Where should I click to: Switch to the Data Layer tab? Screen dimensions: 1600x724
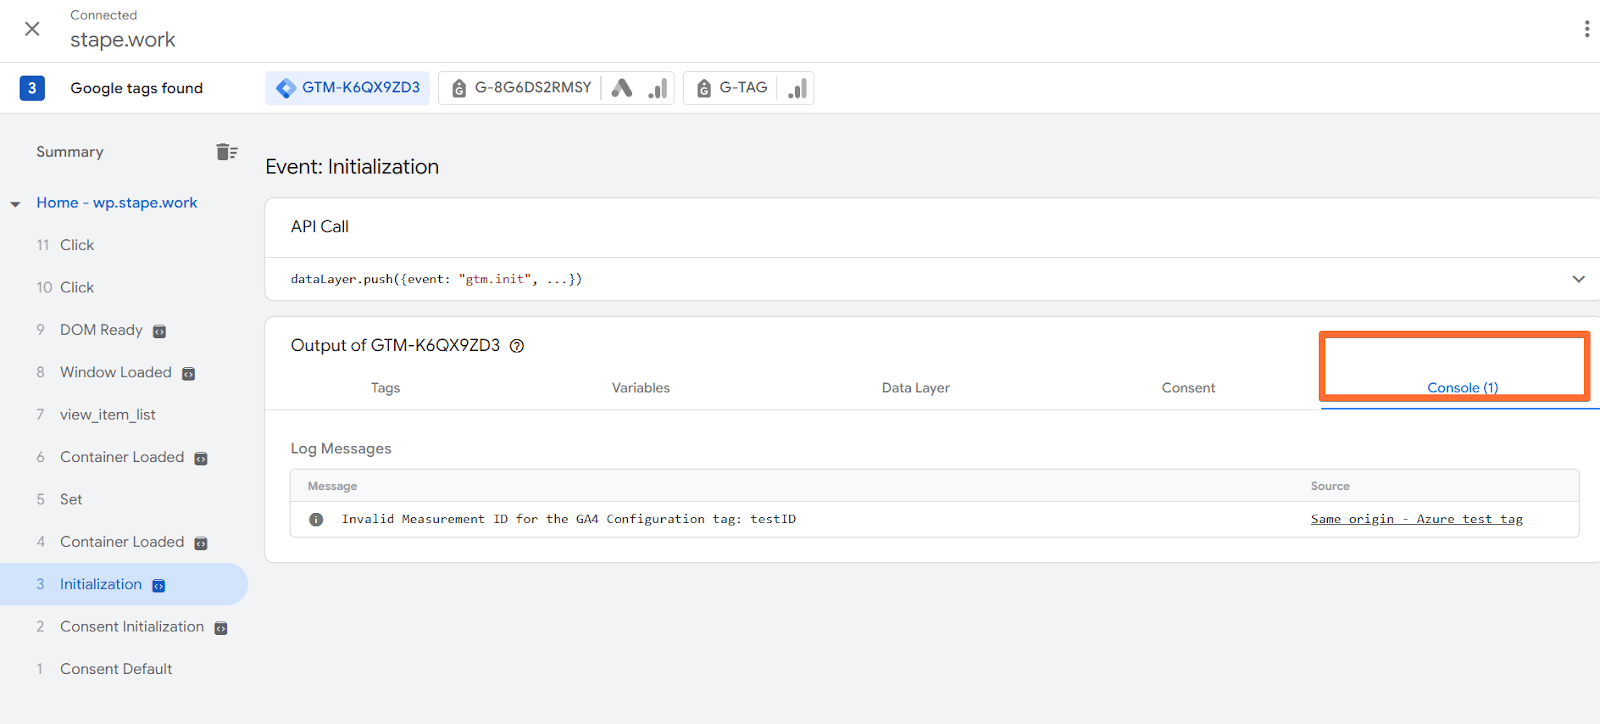916,388
